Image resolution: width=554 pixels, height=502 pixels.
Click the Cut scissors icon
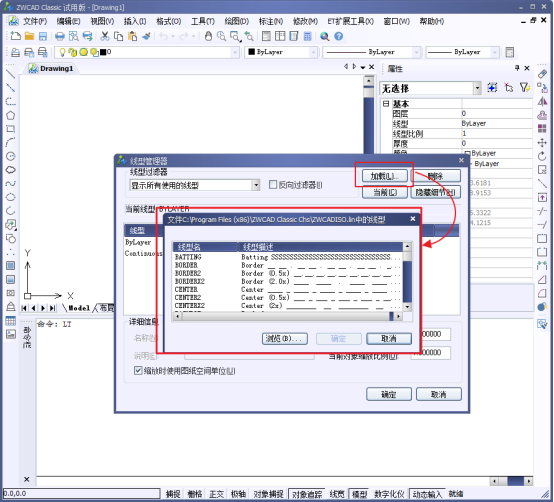point(105,36)
